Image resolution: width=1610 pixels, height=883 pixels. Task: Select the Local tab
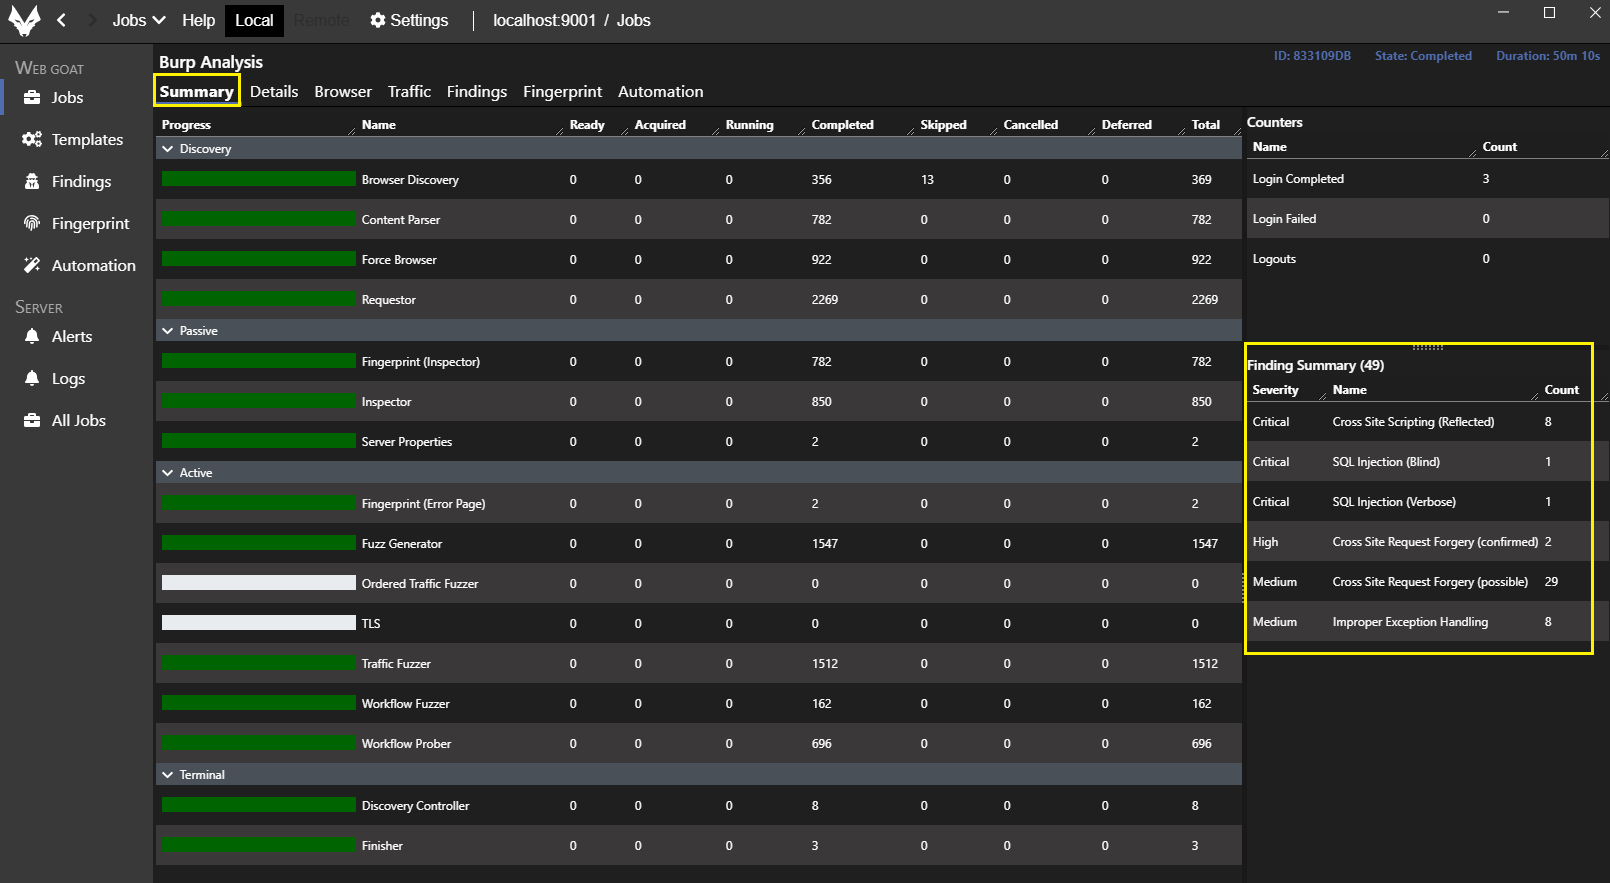pyautogui.click(x=254, y=20)
